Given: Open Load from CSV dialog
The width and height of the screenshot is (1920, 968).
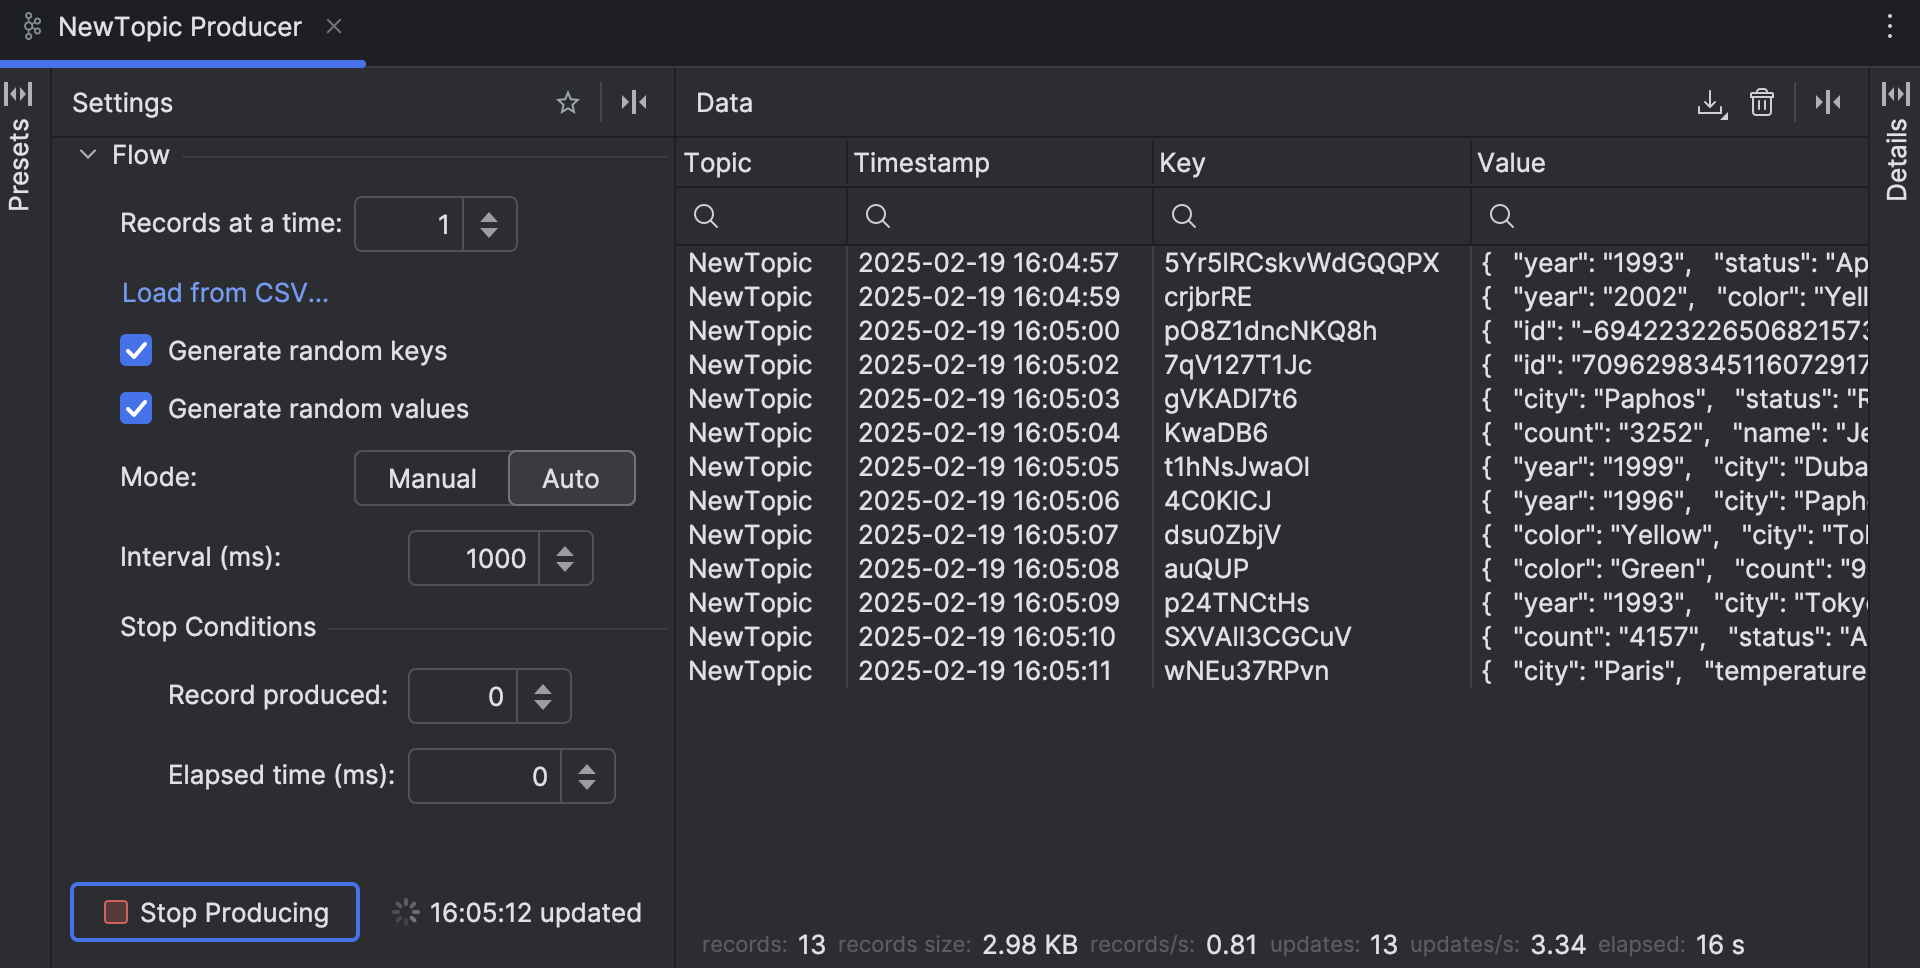Looking at the screenshot, I should coord(224,292).
